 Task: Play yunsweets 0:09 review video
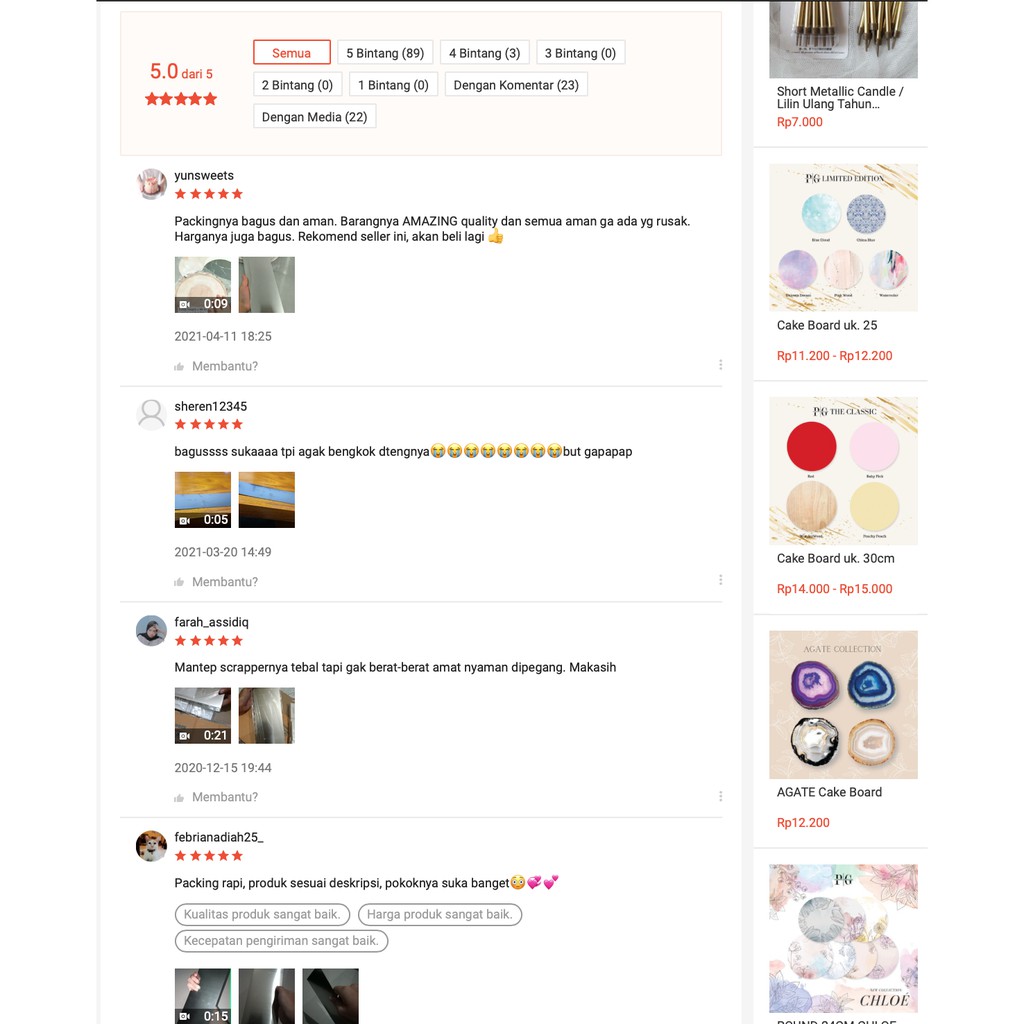coord(202,285)
